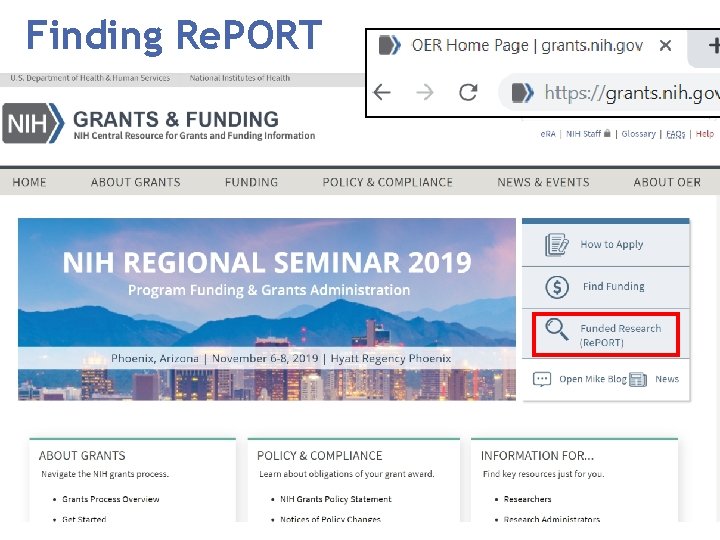The image size is (720, 540).
Task: Click National Institutes of Health top link
Action: coord(240,78)
